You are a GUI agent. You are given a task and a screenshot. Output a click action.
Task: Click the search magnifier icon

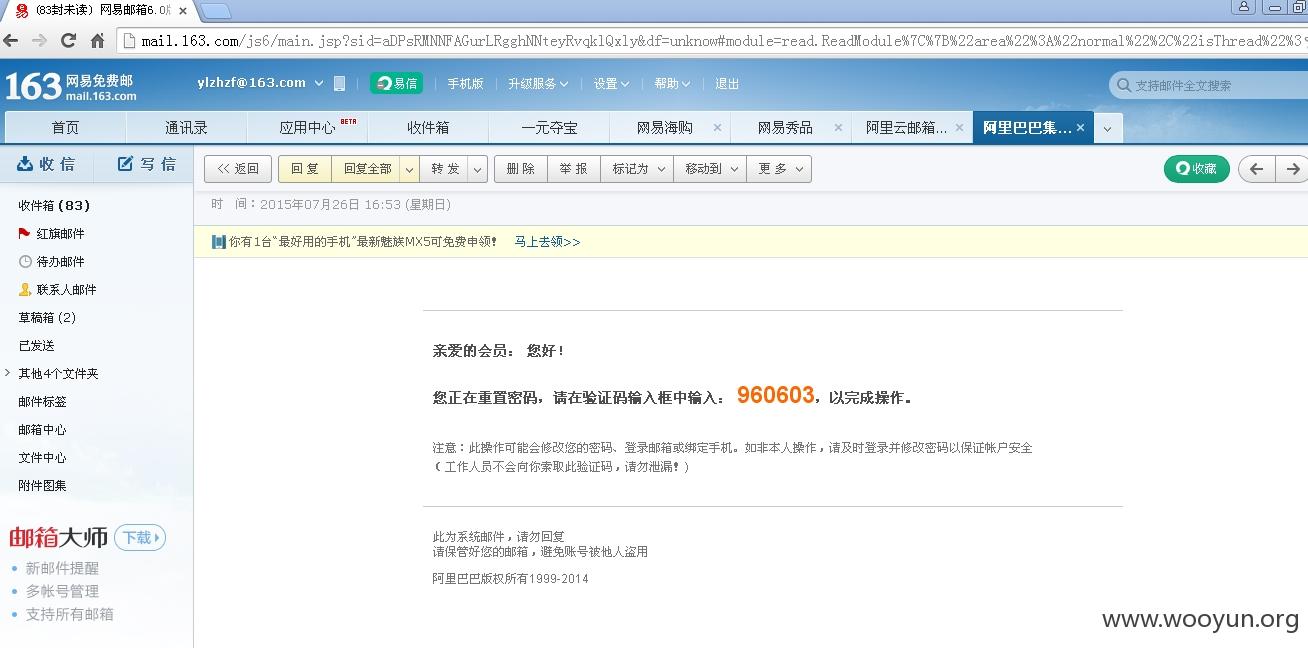coord(1123,85)
